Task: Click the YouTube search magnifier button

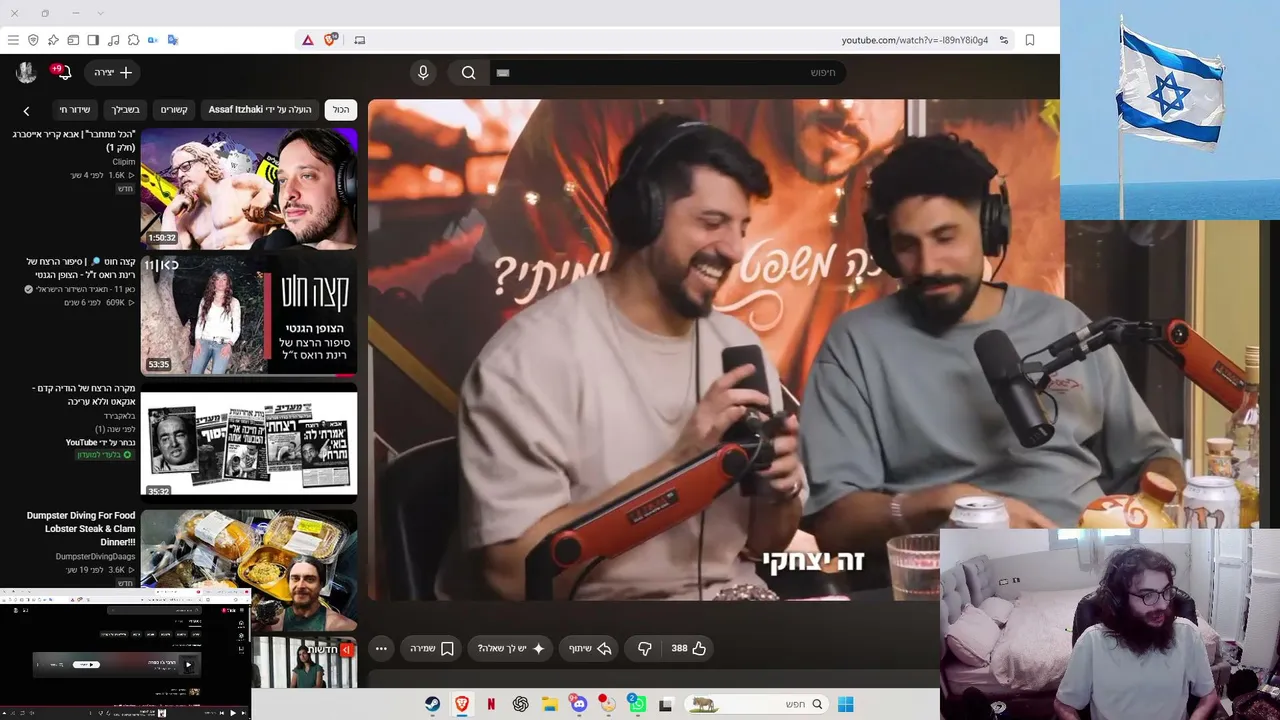Action: click(x=468, y=72)
